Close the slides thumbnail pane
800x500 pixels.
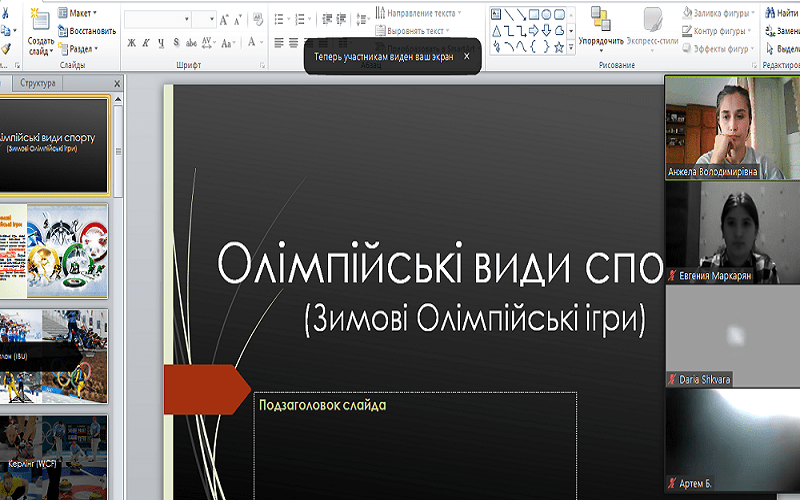pyautogui.click(x=117, y=84)
